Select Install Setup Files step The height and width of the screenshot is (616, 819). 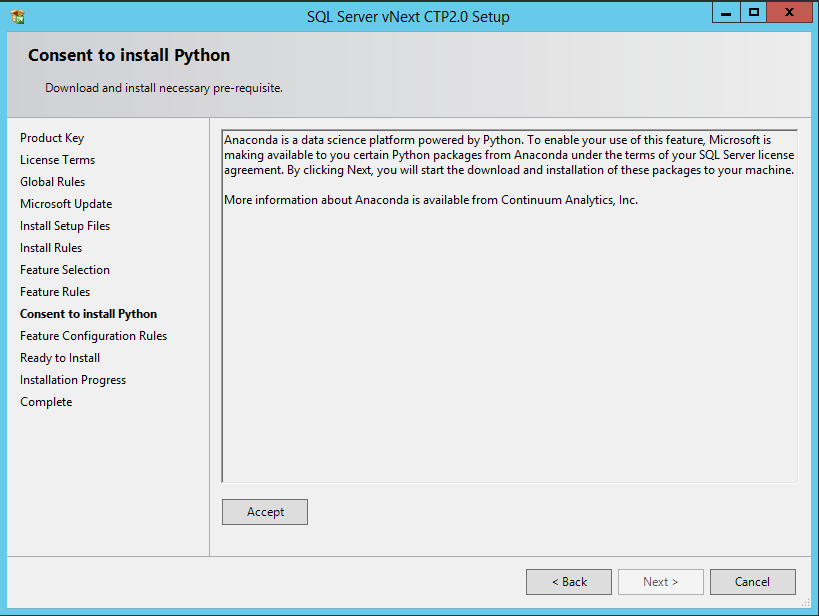point(65,226)
